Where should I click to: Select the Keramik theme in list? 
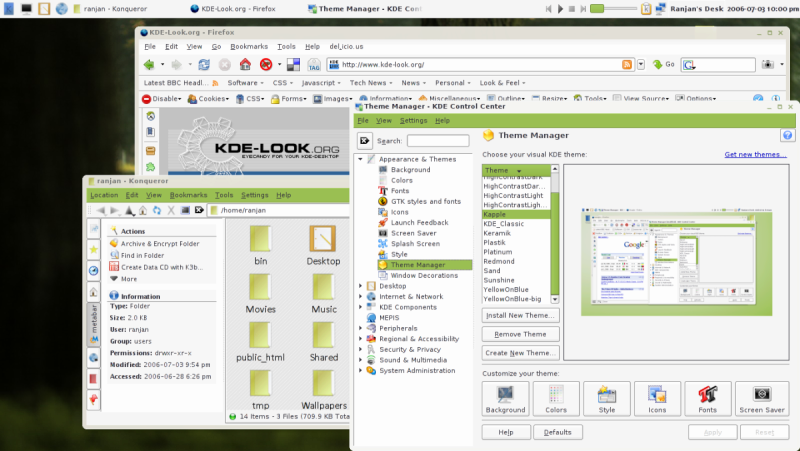(x=497, y=233)
